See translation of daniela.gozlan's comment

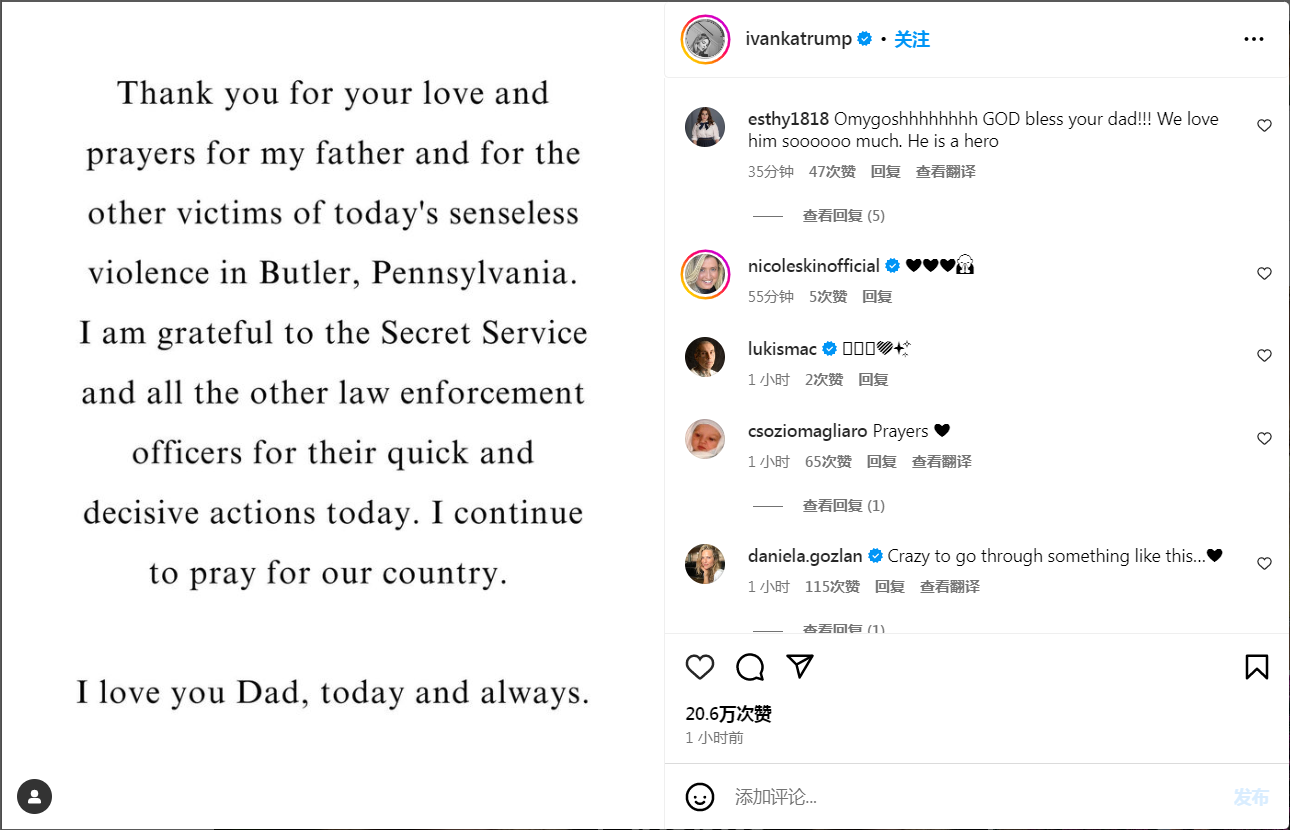pyautogui.click(x=950, y=587)
